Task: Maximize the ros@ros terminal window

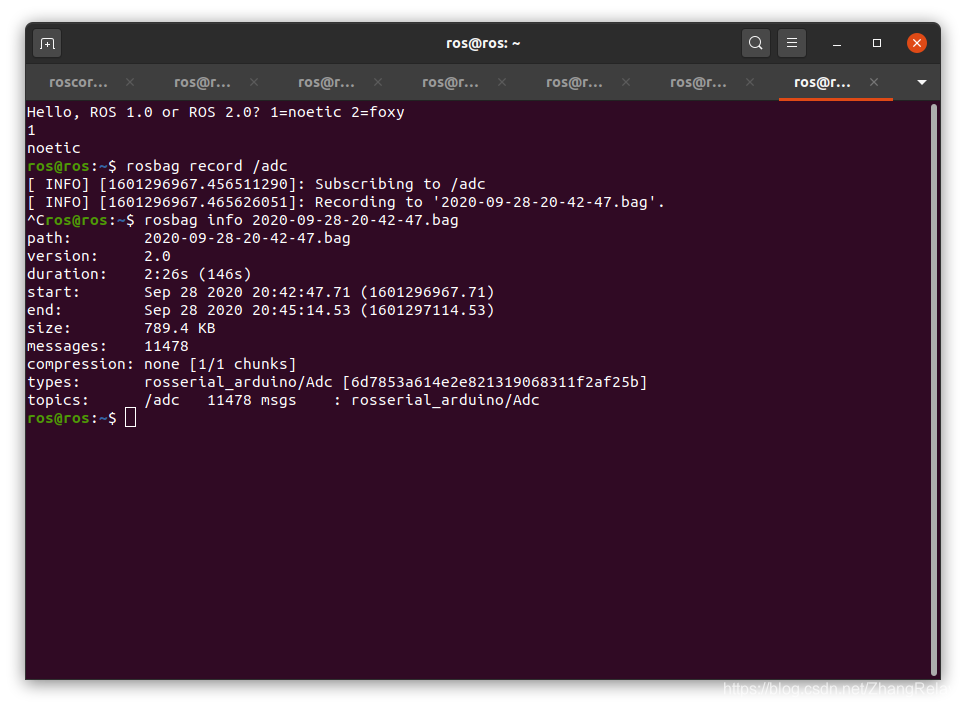Action: [877, 43]
